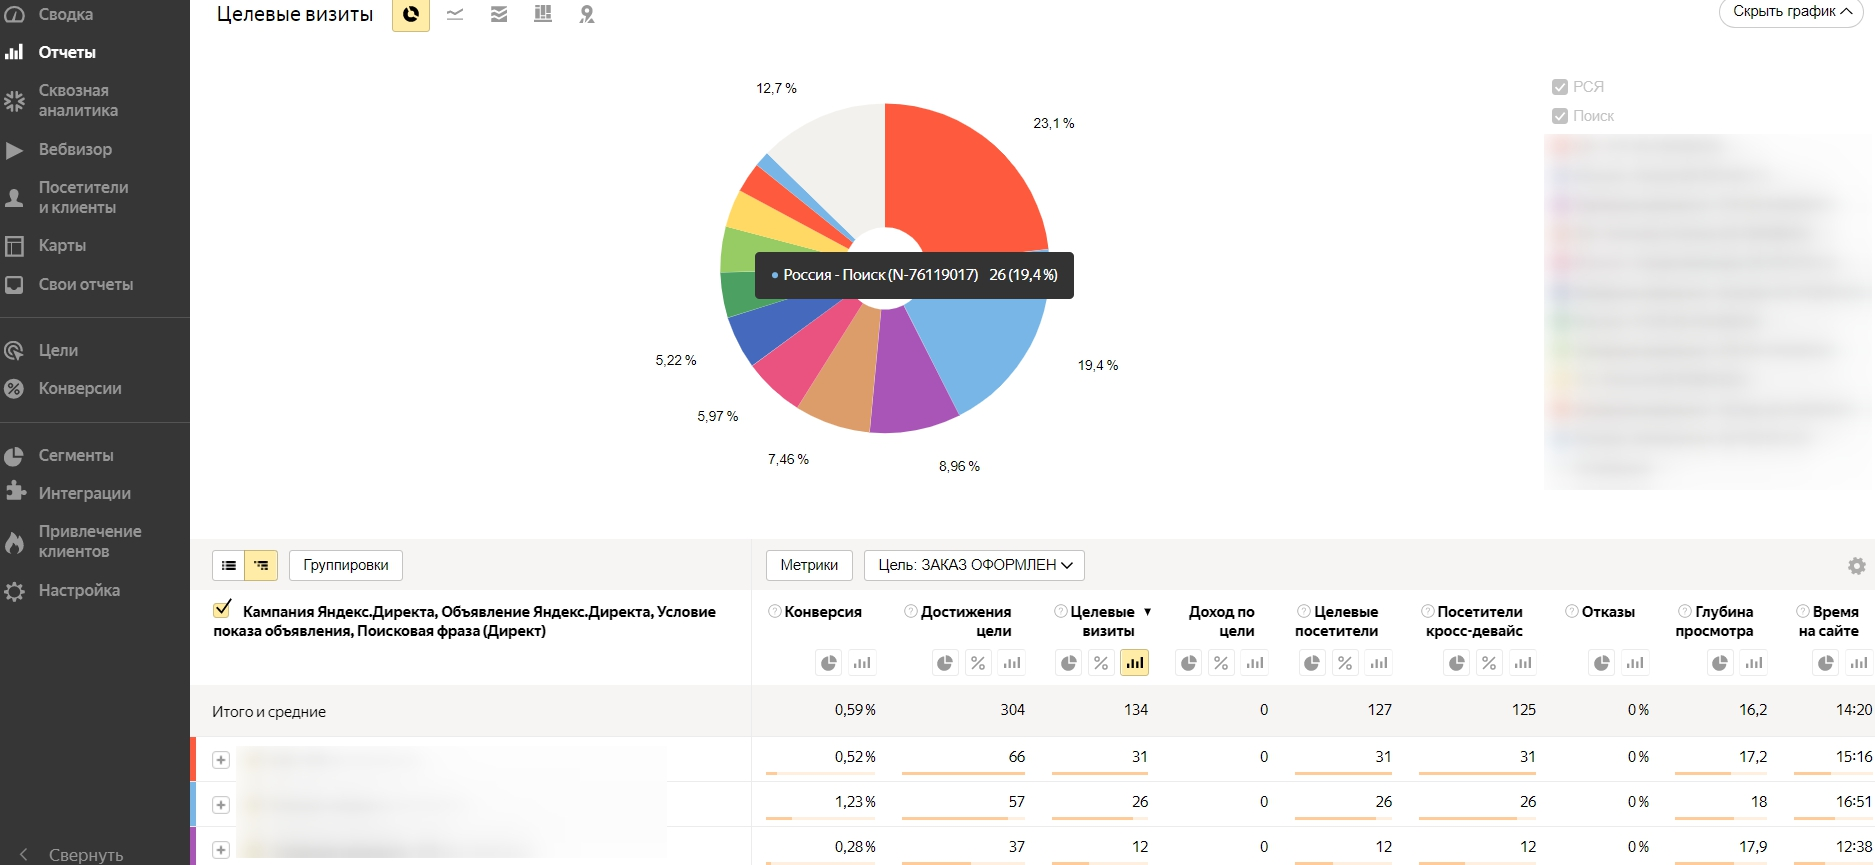Open Сегменты in the sidebar
Viewport: 1875px width, 865px height.
click(x=76, y=455)
